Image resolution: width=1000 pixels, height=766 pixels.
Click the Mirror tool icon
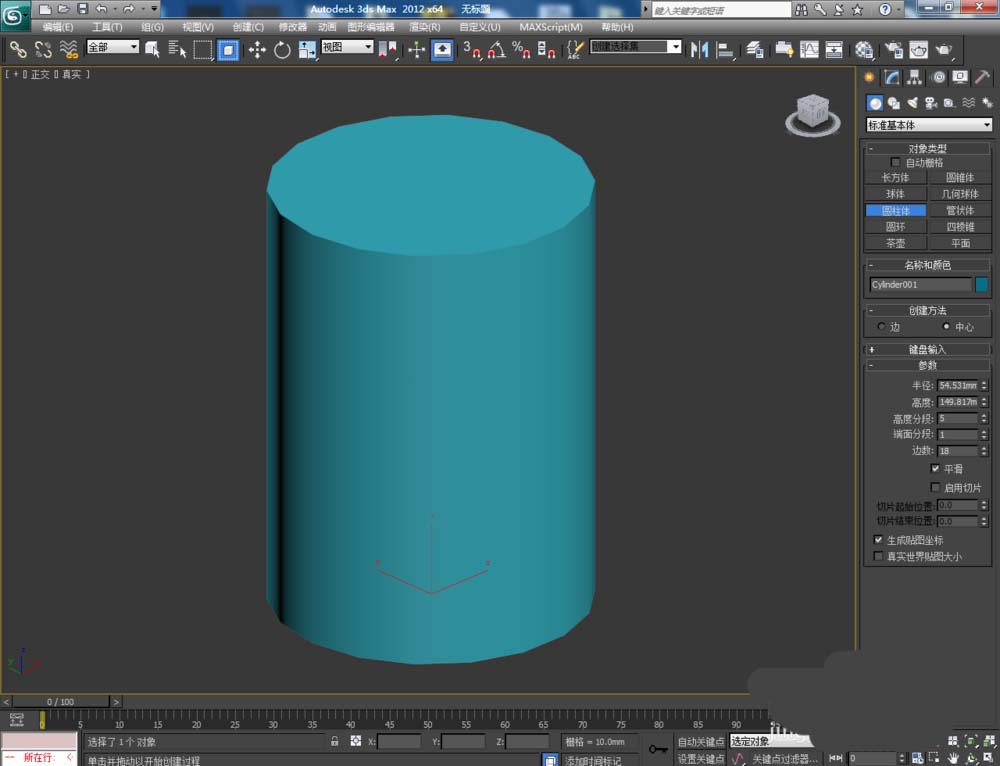pyautogui.click(x=700, y=49)
